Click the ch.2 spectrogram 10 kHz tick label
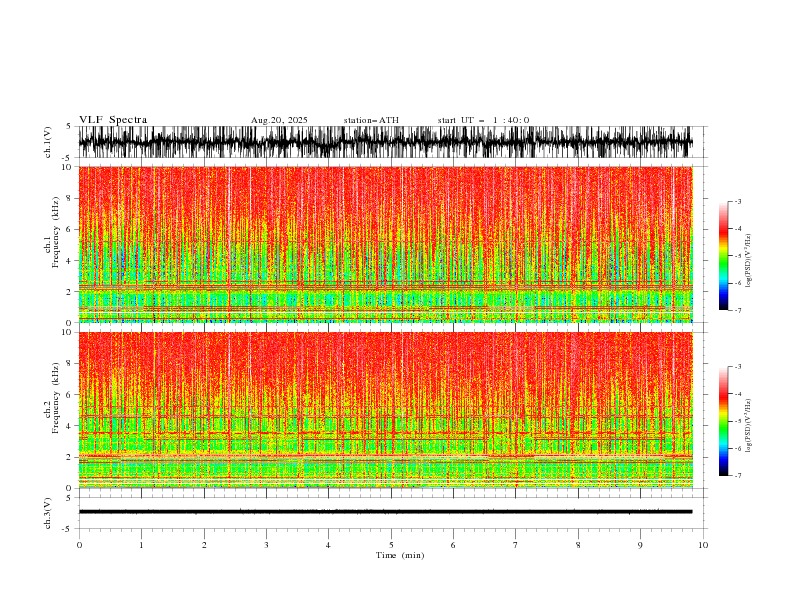This screenshot has width=792, height=612. (x=68, y=332)
